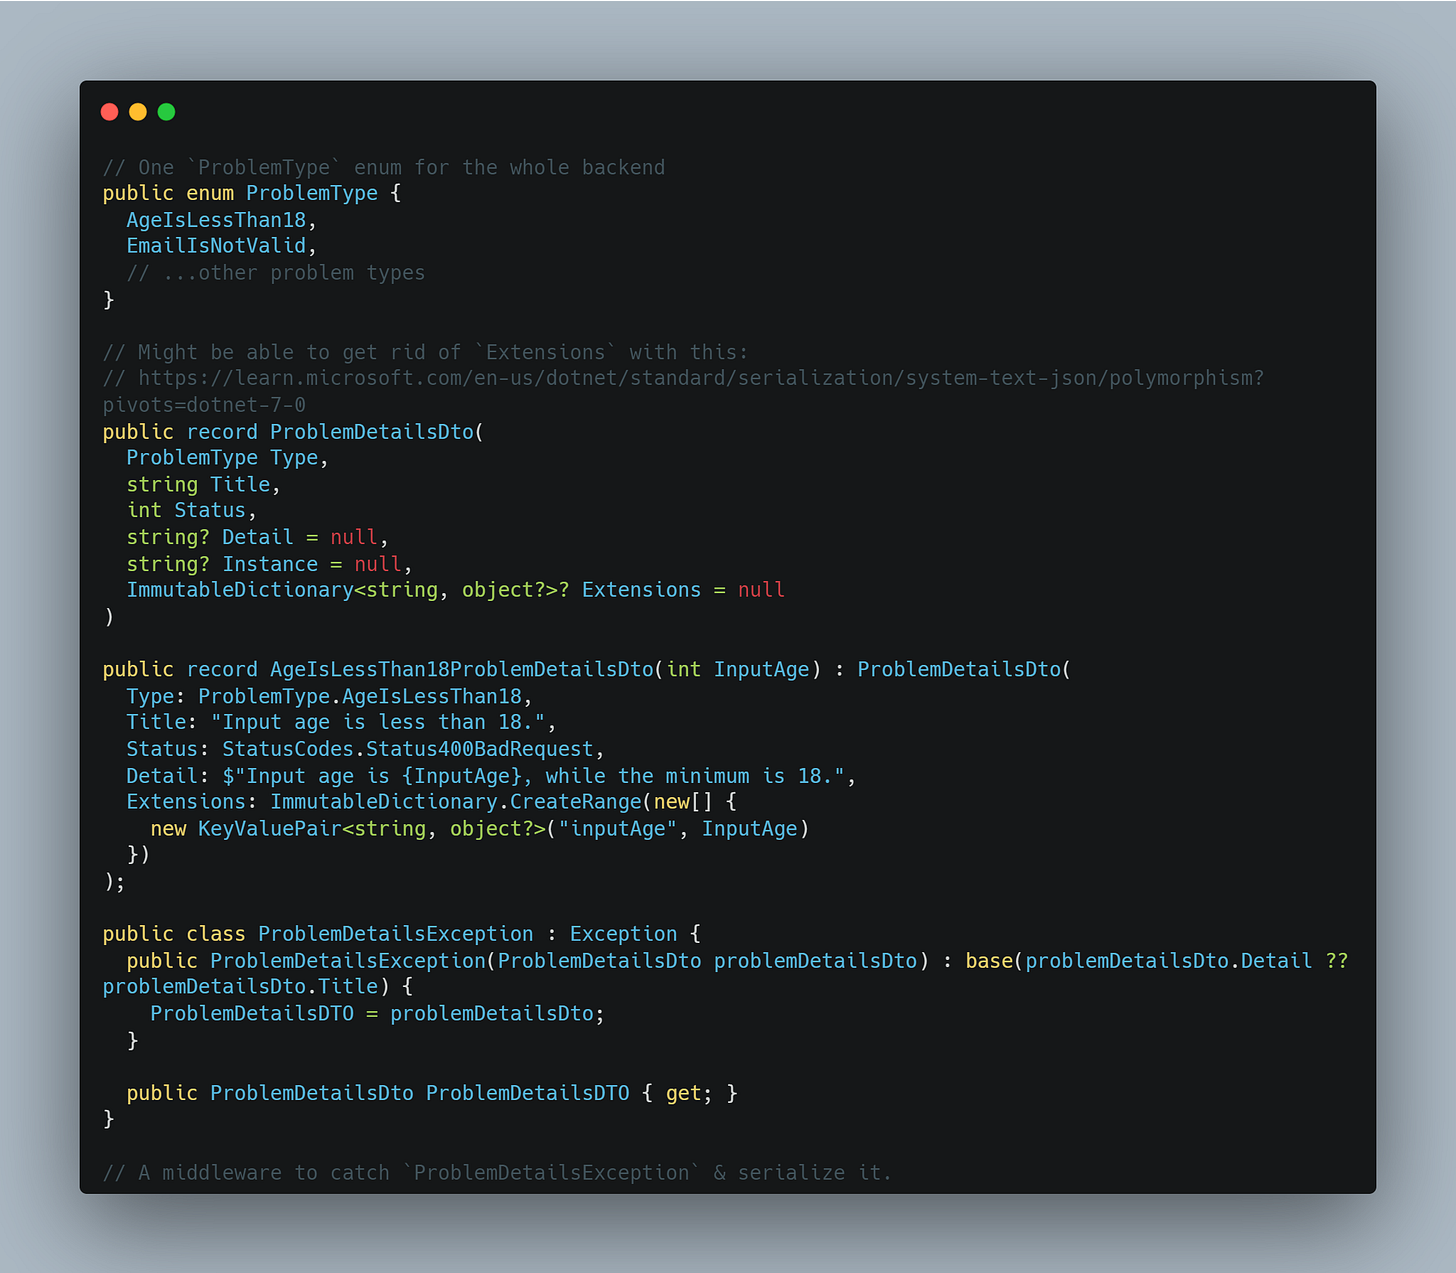The width and height of the screenshot is (1456, 1273).
Task: Click the text "pivots=dotnet-7-0"
Action: click(x=204, y=405)
